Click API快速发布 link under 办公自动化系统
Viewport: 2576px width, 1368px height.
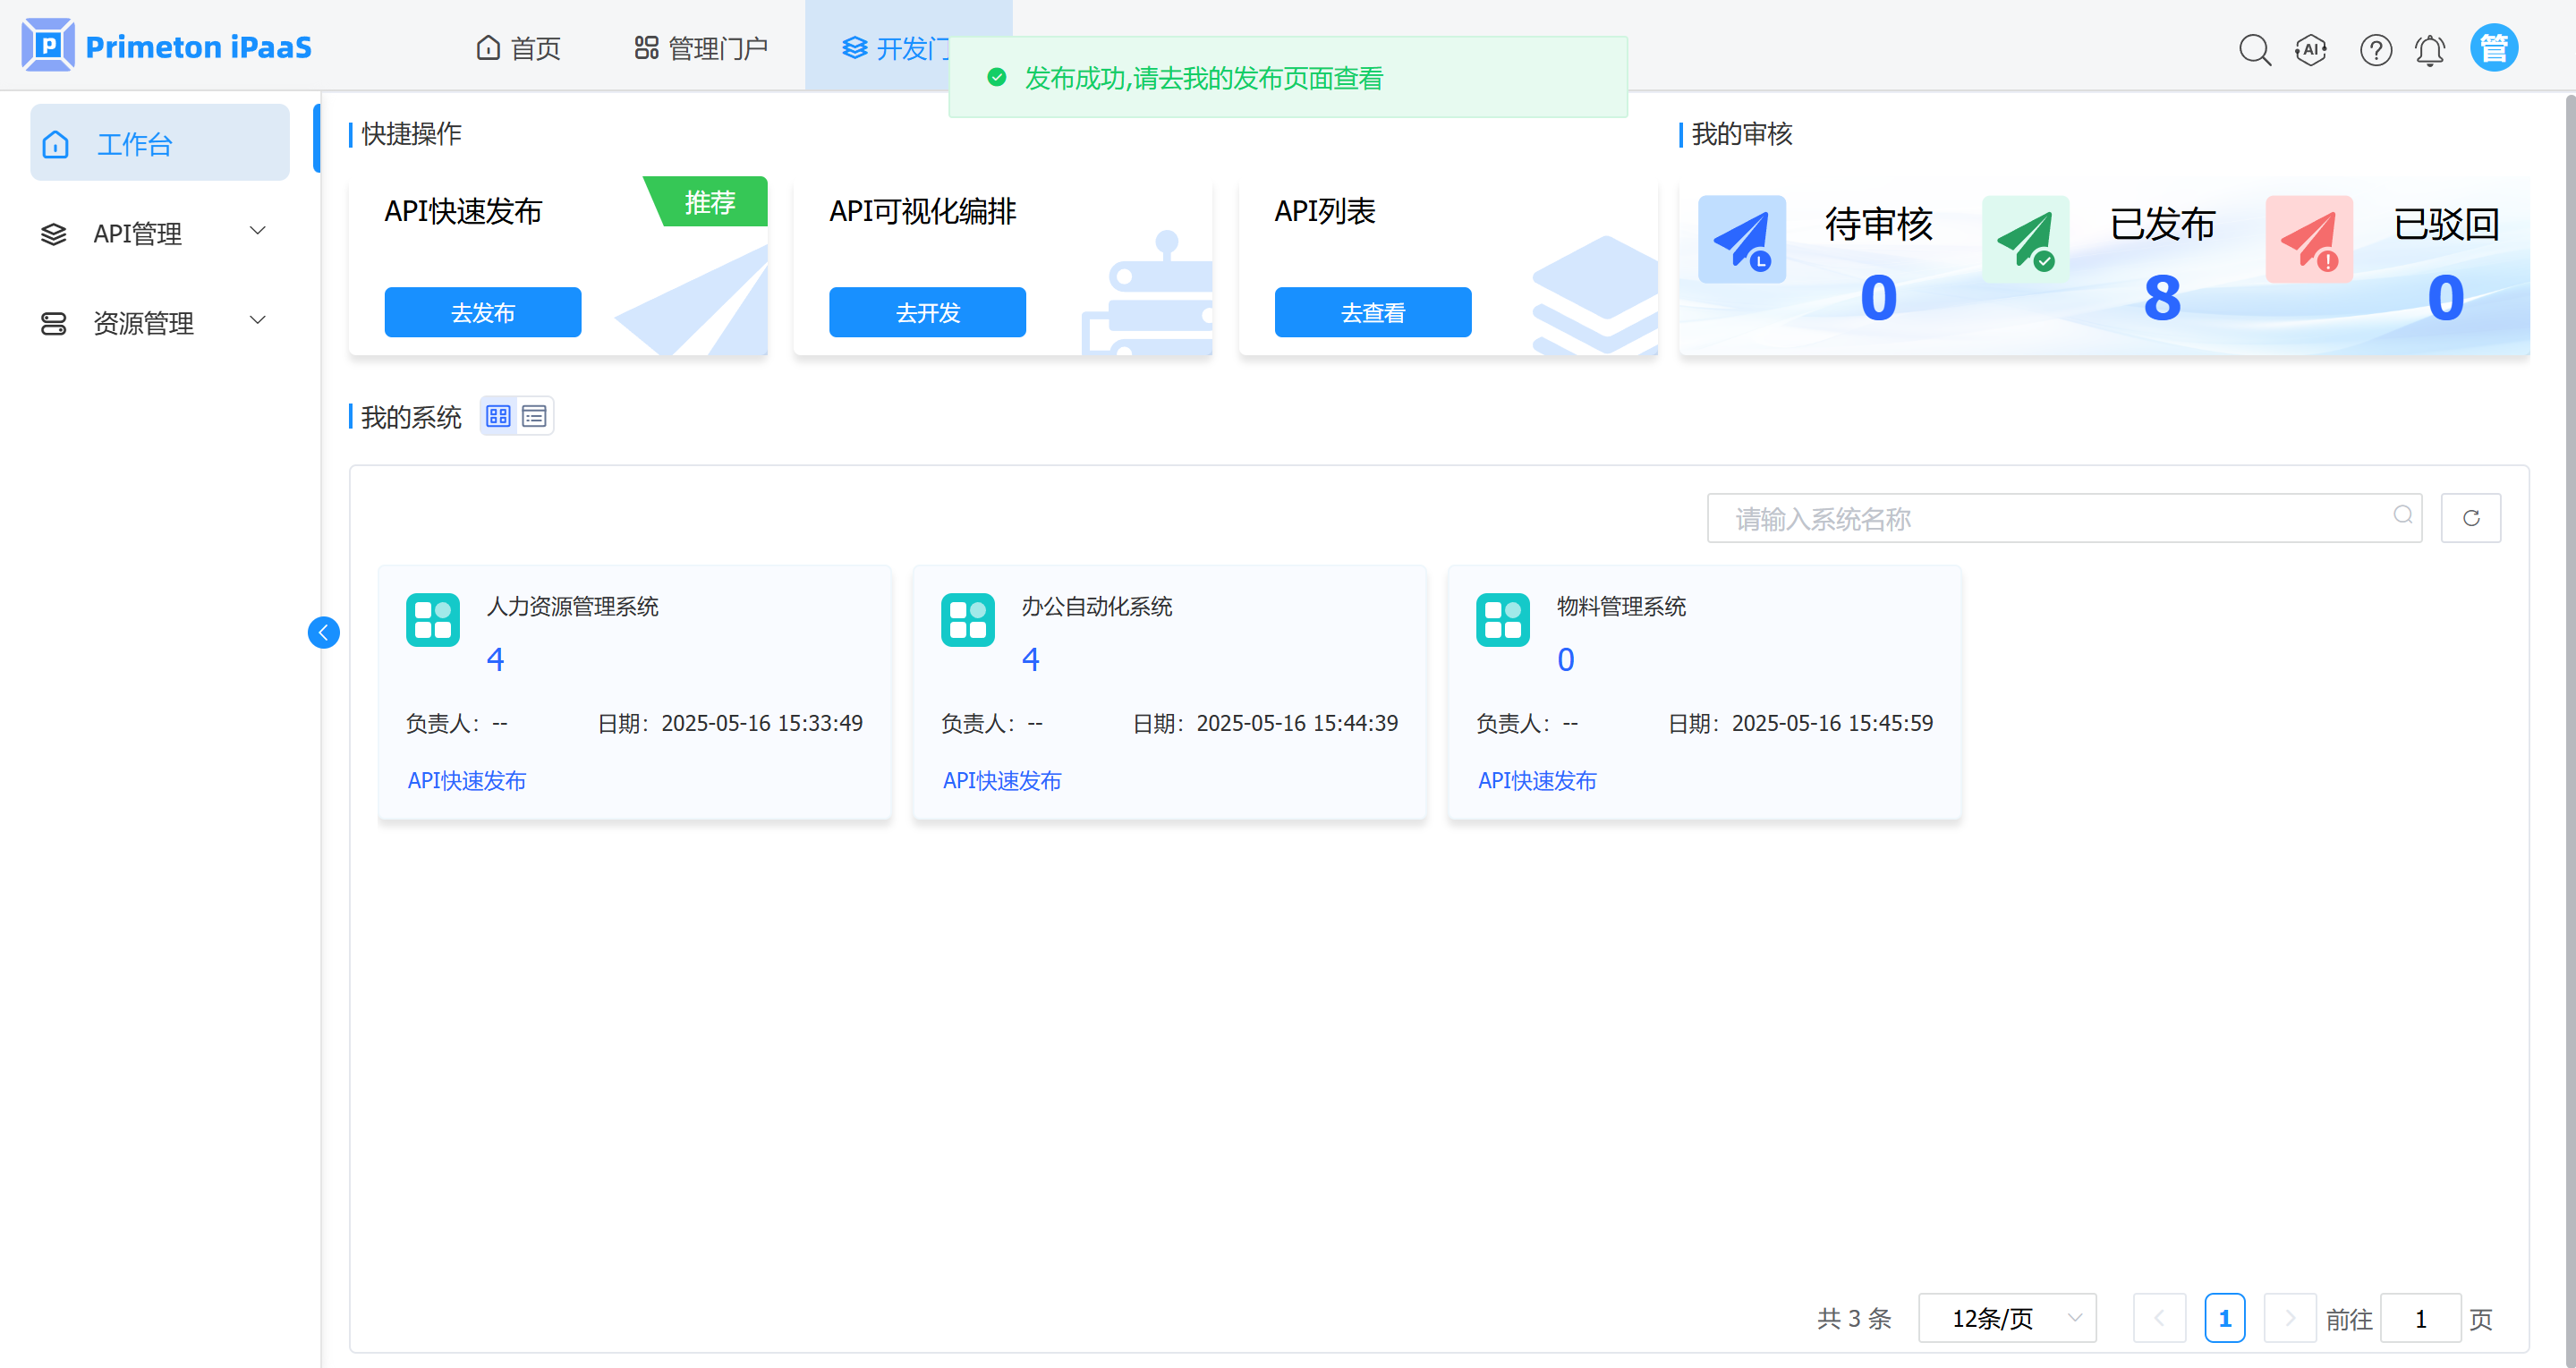(x=1001, y=780)
